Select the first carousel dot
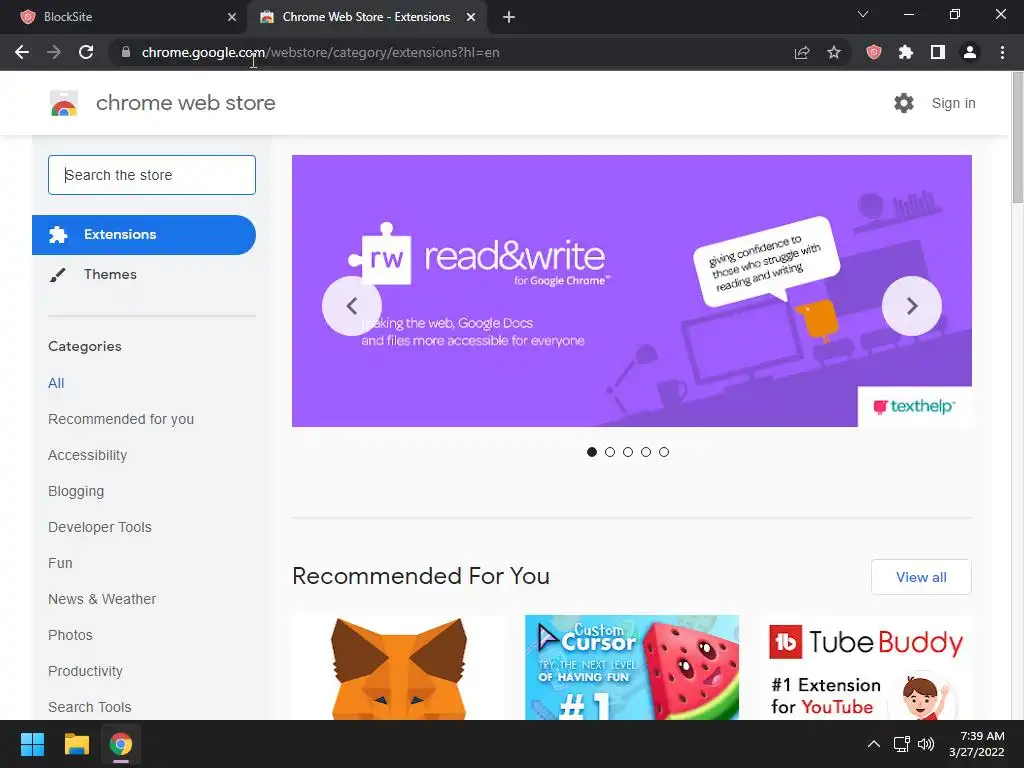This screenshot has width=1024, height=768. tap(592, 452)
